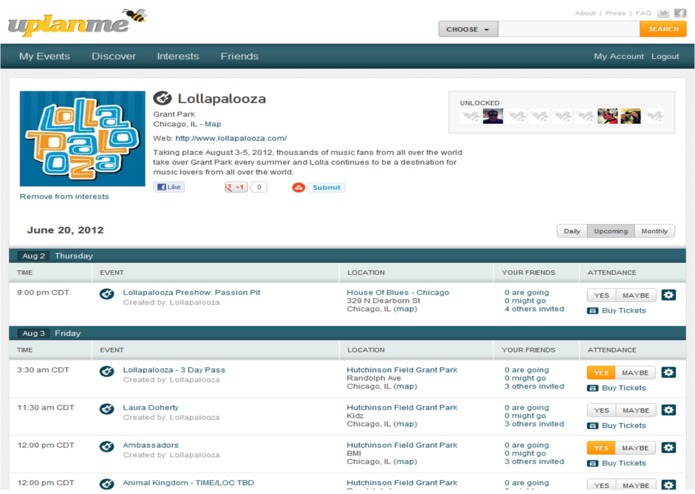Screen dimensions: 695x494
Task: Click the orange SEARCH button
Action: (x=663, y=29)
